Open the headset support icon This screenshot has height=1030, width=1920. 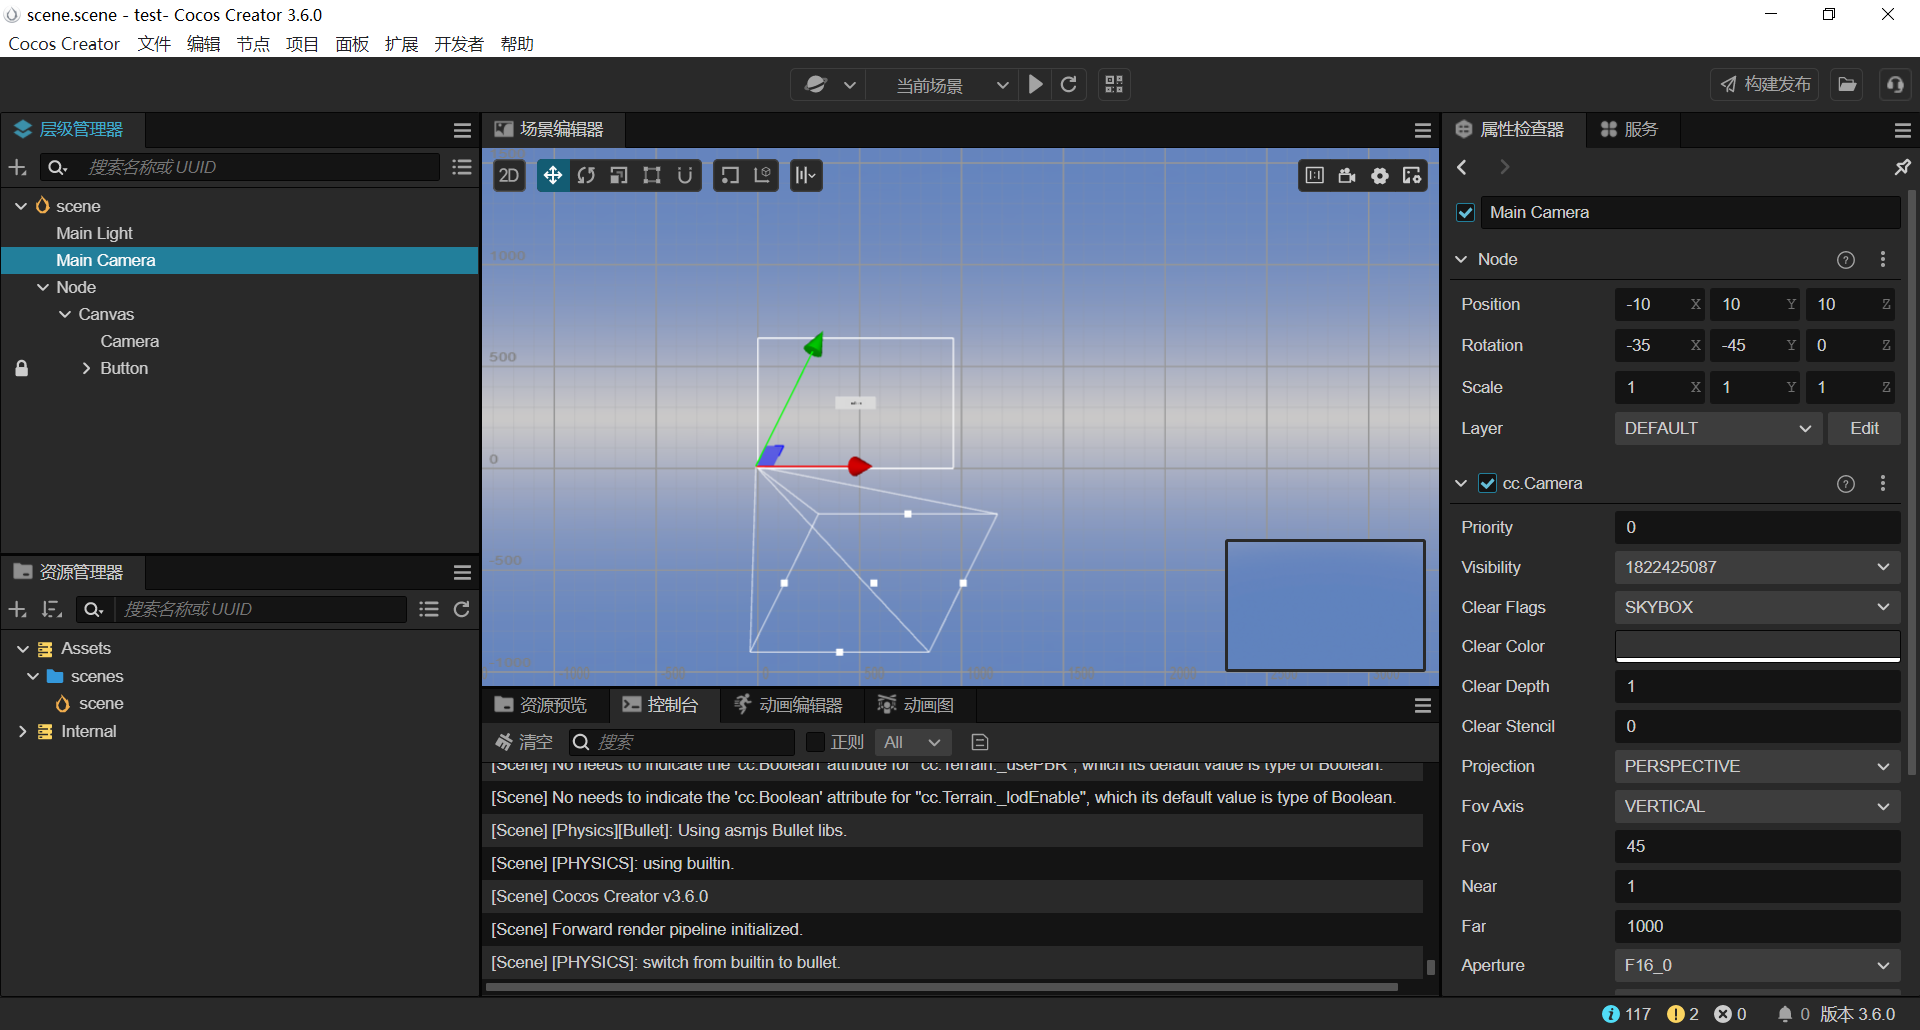(1895, 85)
